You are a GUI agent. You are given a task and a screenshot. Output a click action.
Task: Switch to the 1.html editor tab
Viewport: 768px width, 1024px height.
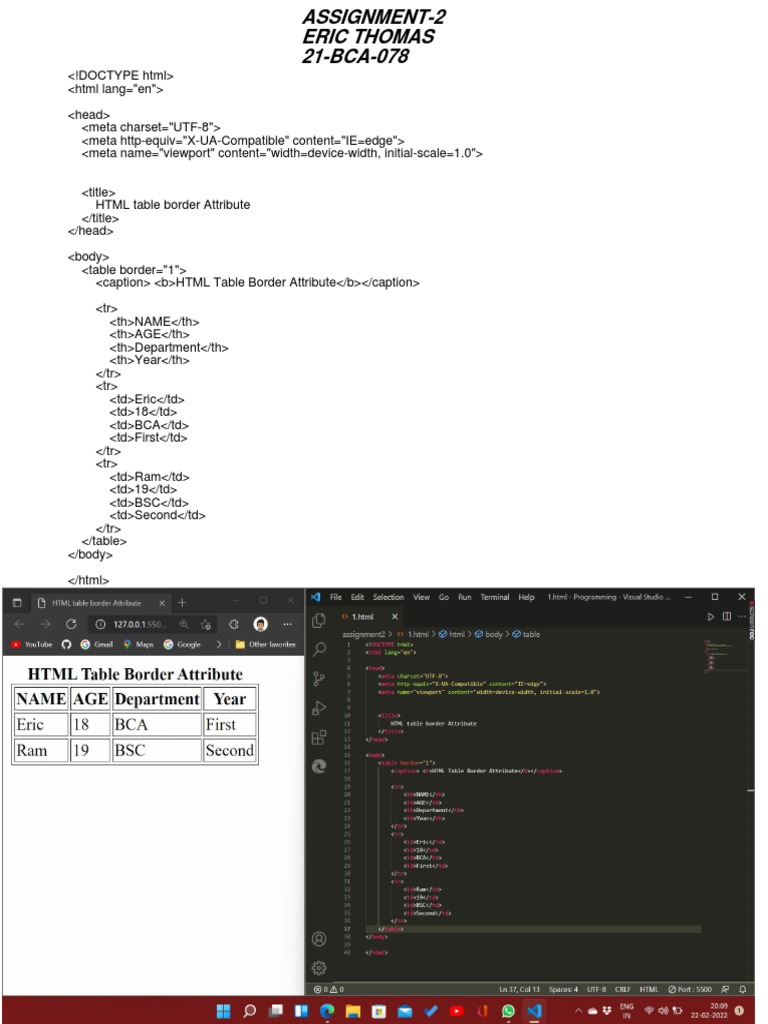tap(361, 617)
